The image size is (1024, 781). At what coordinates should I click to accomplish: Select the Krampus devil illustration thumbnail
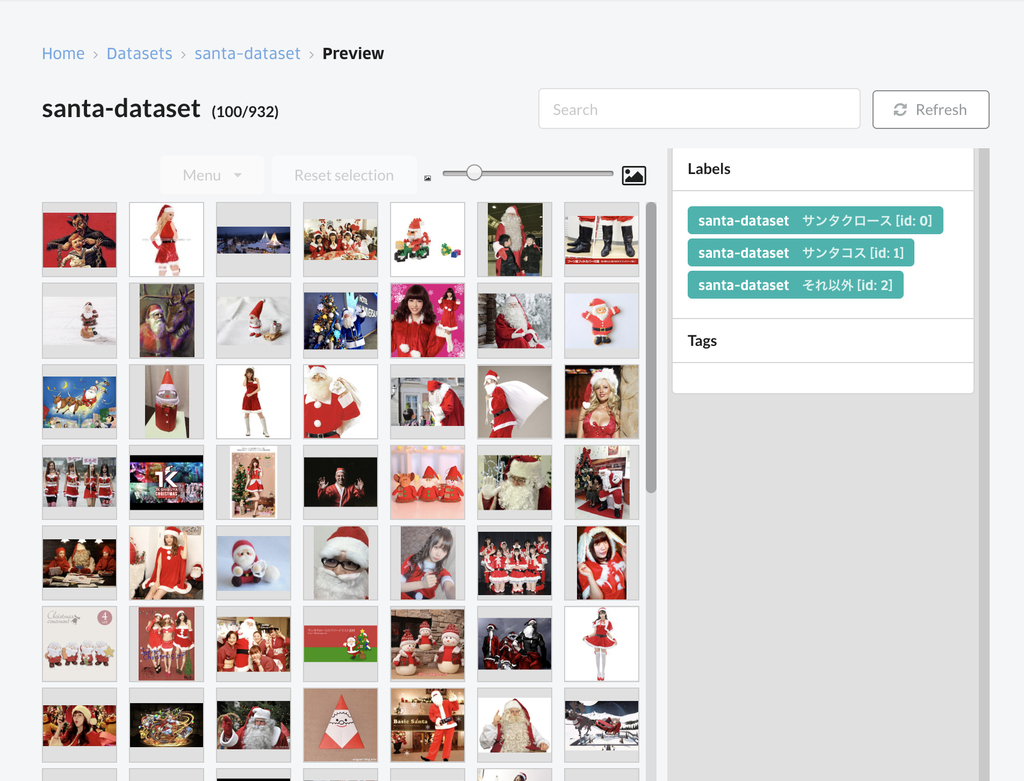coord(80,240)
